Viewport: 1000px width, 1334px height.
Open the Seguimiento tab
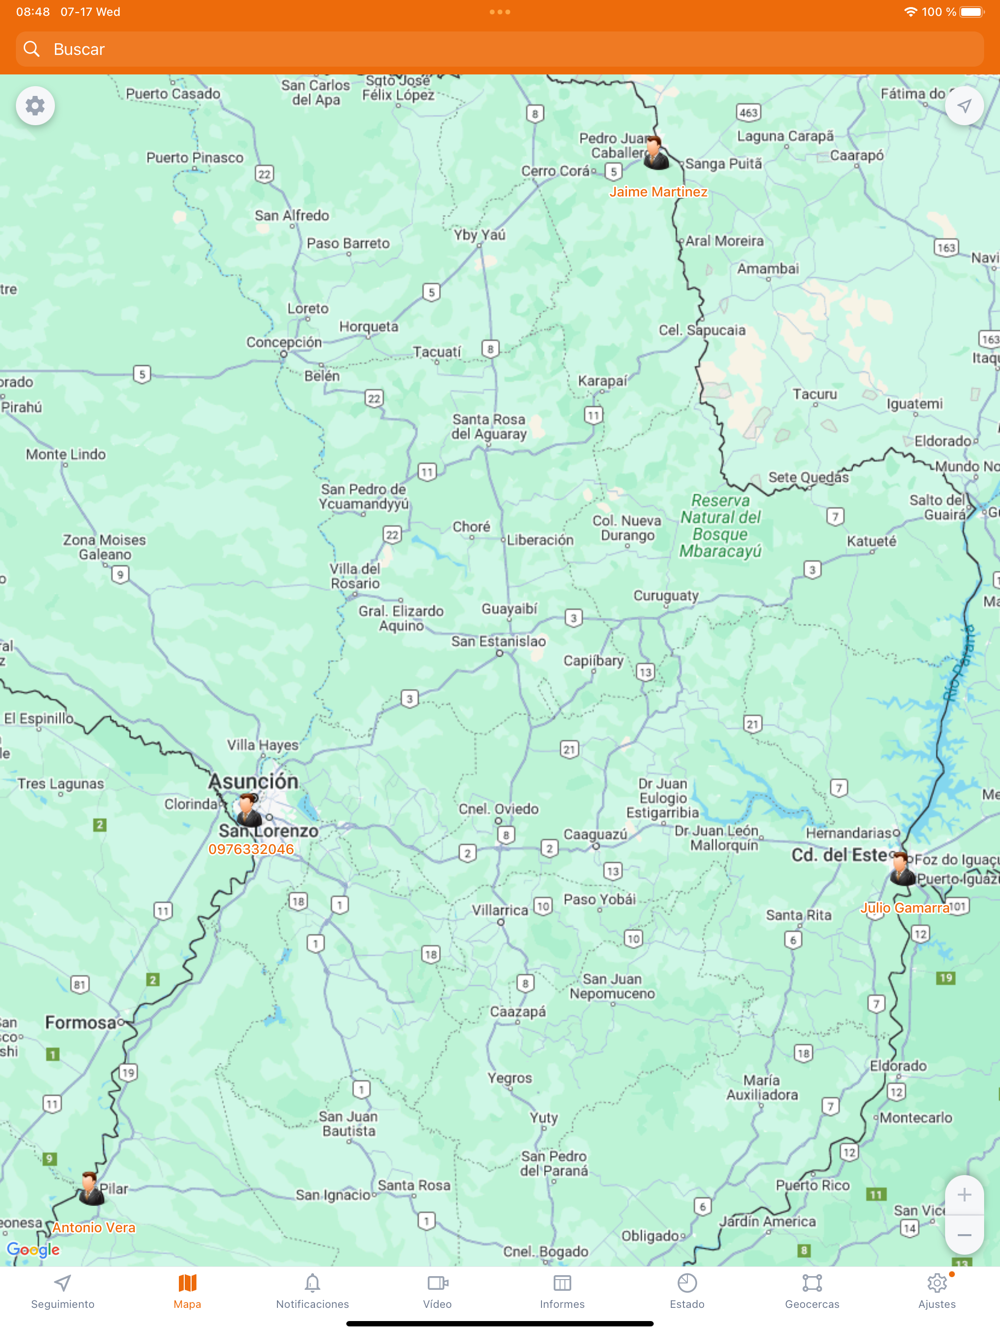coord(63,1291)
